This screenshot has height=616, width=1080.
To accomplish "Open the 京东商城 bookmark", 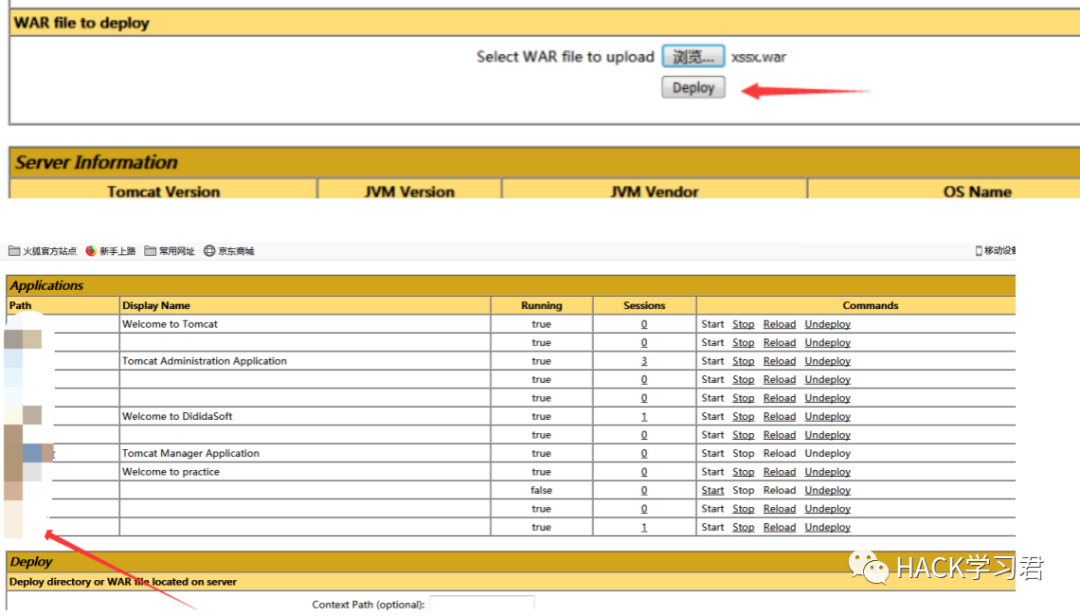I will (x=229, y=251).
